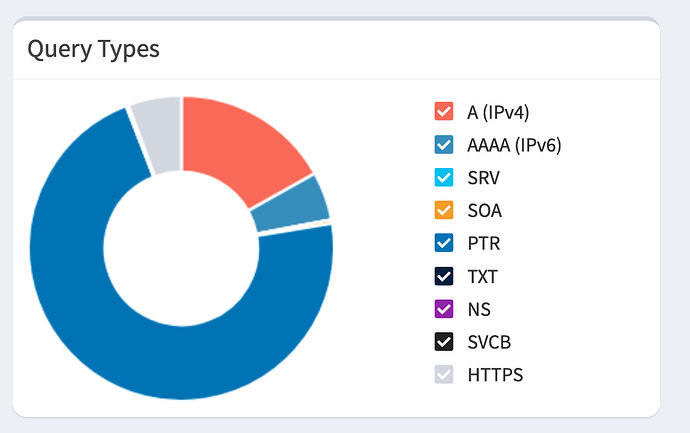Click the Query Types card title
690x433 pixels.
94,48
